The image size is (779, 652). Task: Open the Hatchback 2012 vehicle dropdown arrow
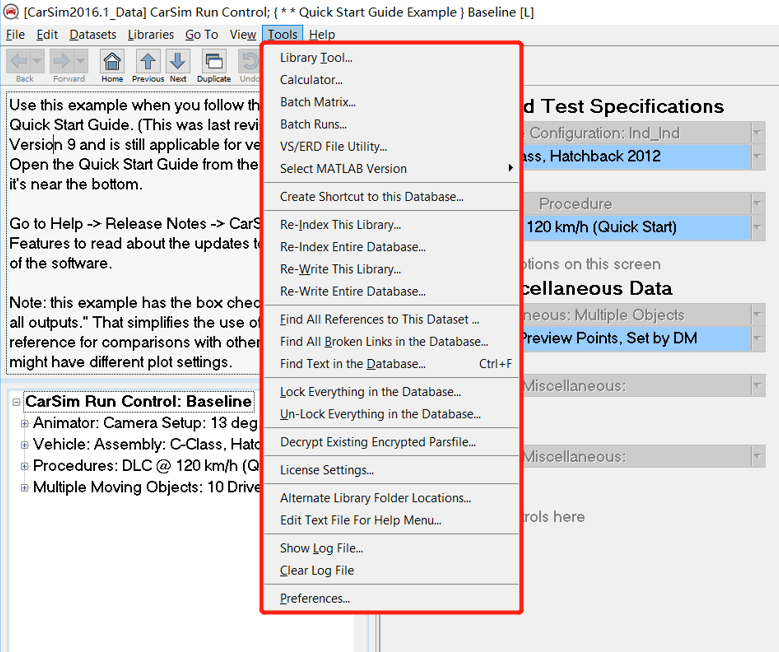pyautogui.click(x=758, y=157)
